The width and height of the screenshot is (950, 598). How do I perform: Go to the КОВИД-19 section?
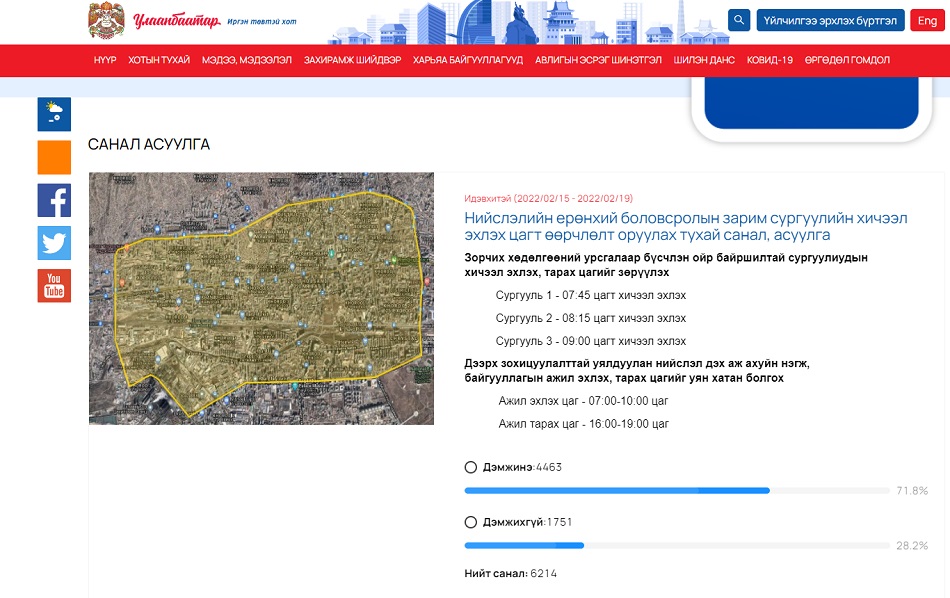(x=770, y=60)
